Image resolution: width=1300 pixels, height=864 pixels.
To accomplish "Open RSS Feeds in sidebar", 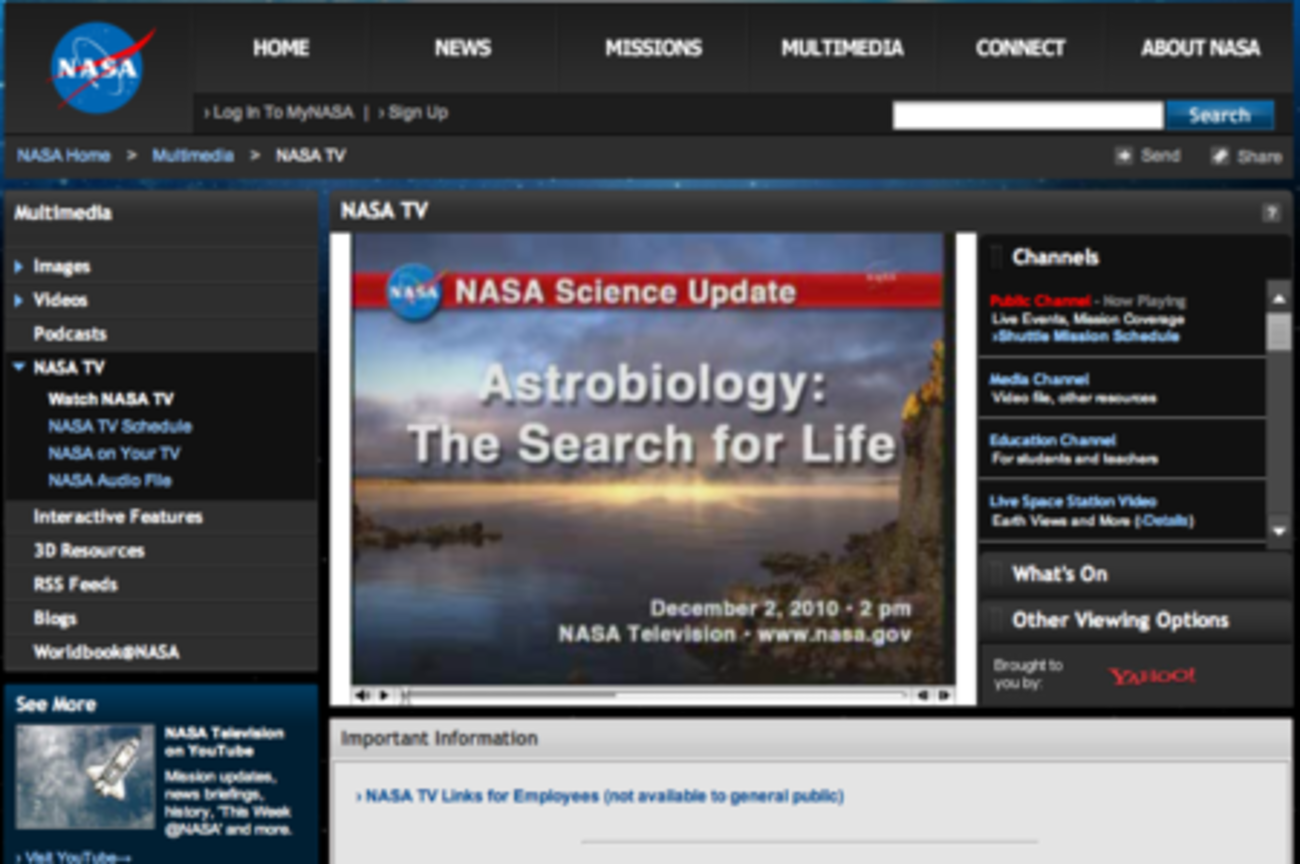I will [x=76, y=584].
